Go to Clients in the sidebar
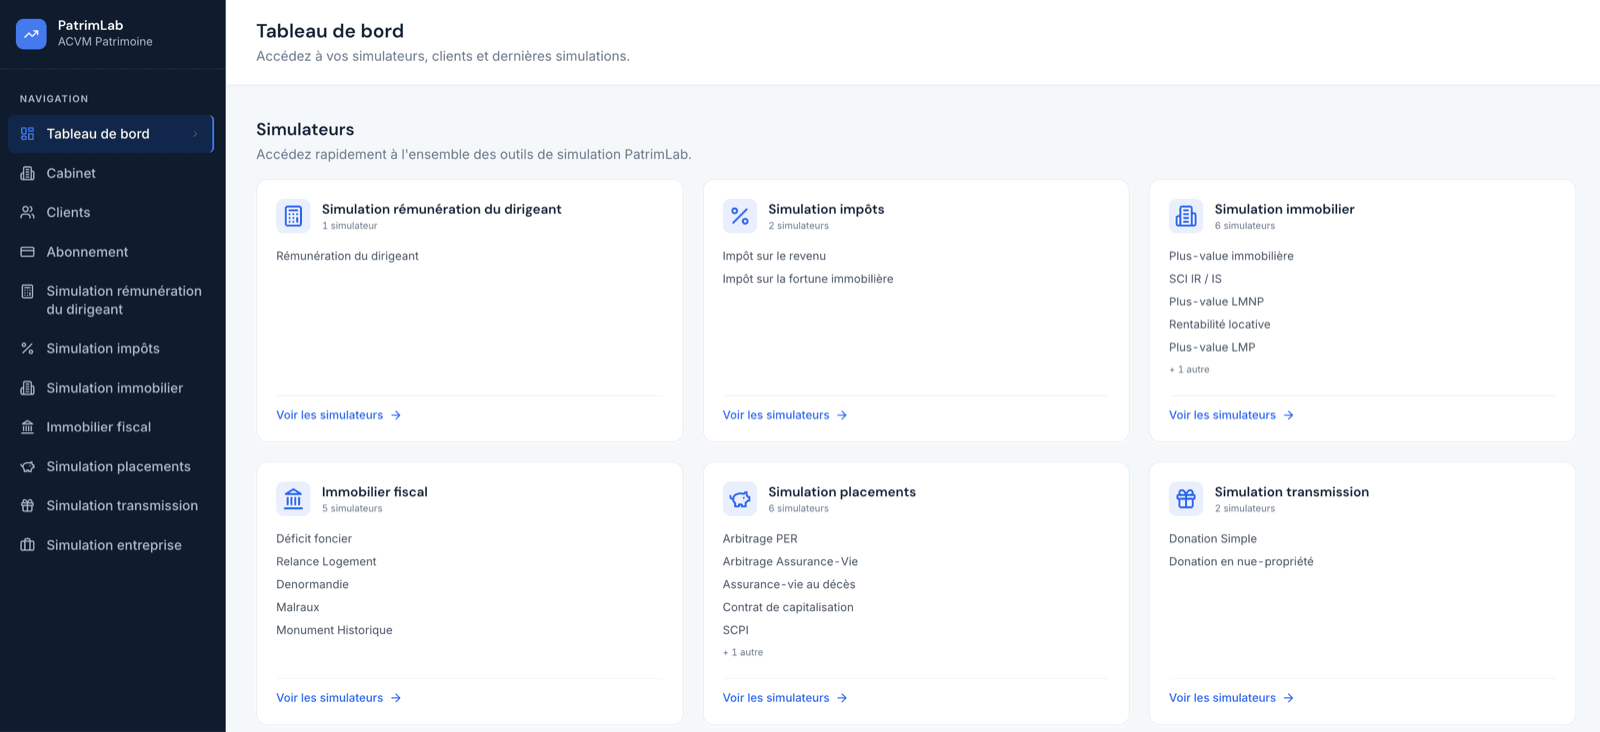The width and height of the screenshot is (1600, 732). 111,212
